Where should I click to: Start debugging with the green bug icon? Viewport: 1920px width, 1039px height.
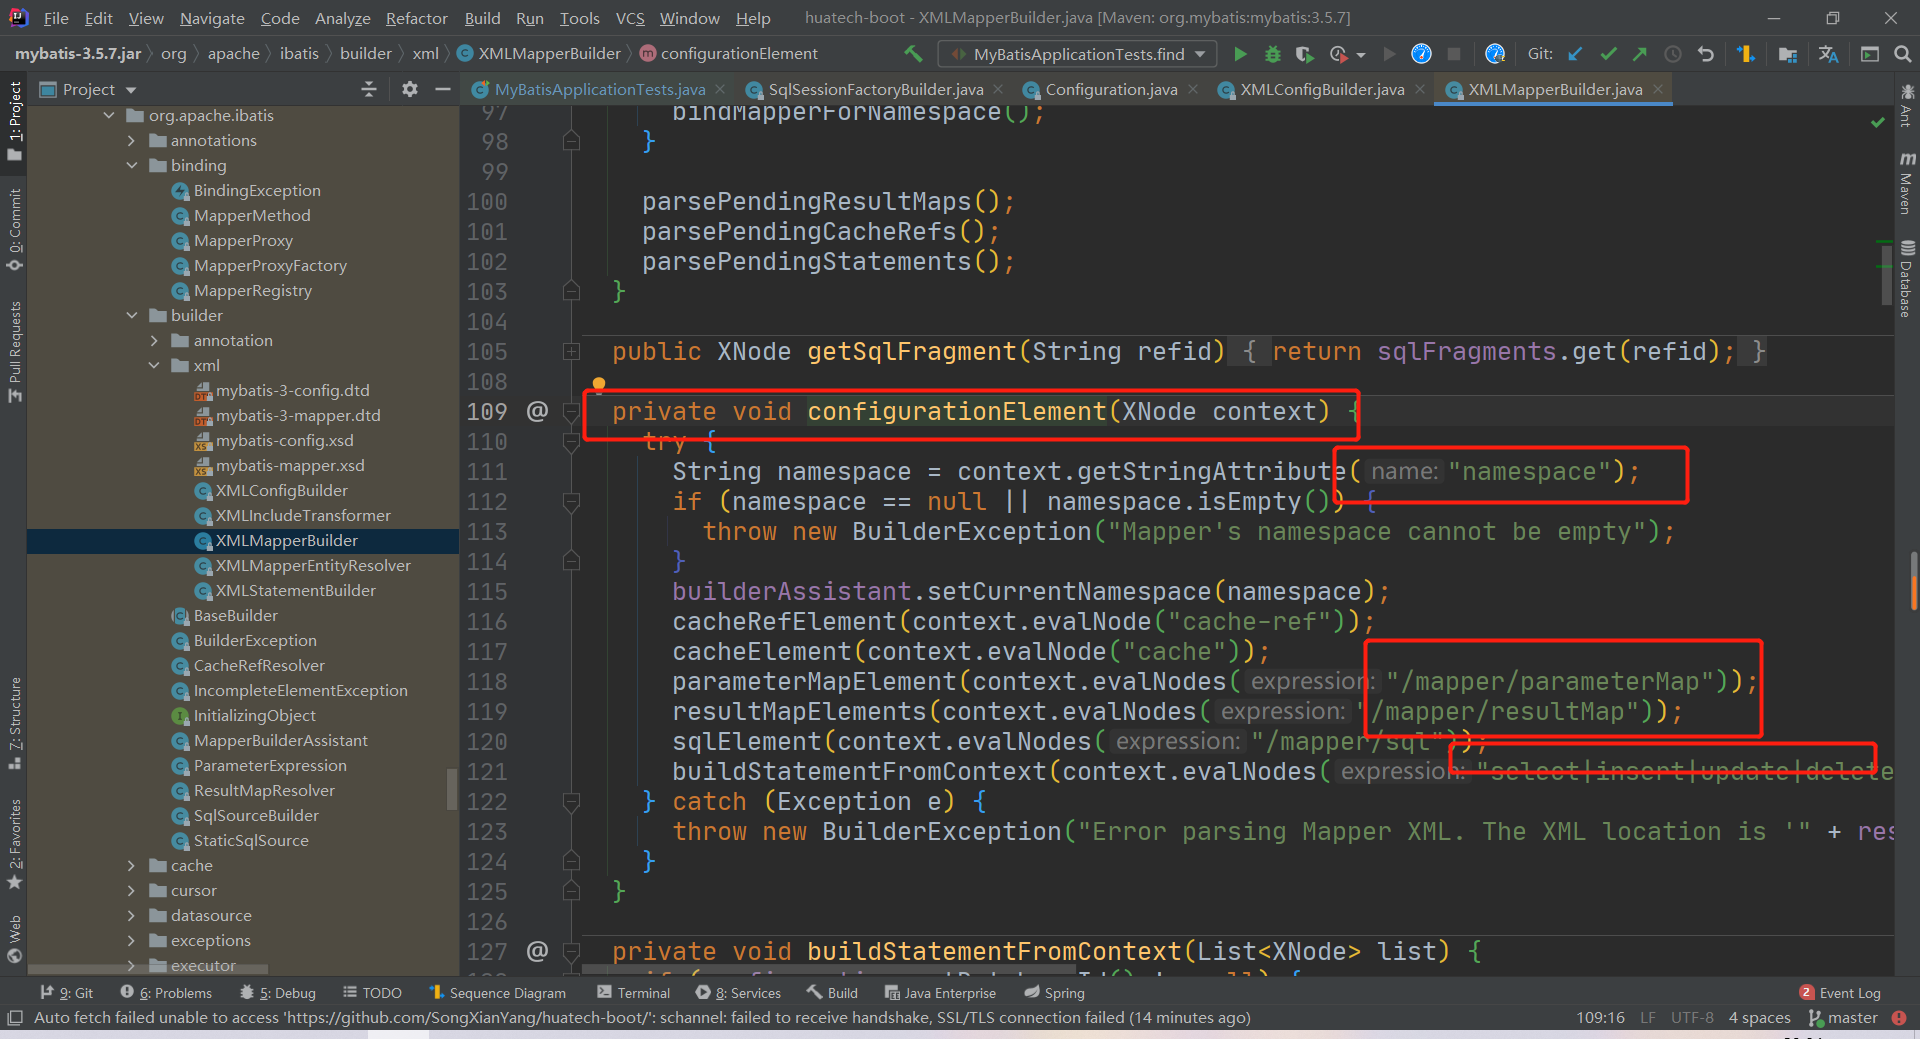coord(1273,54)
